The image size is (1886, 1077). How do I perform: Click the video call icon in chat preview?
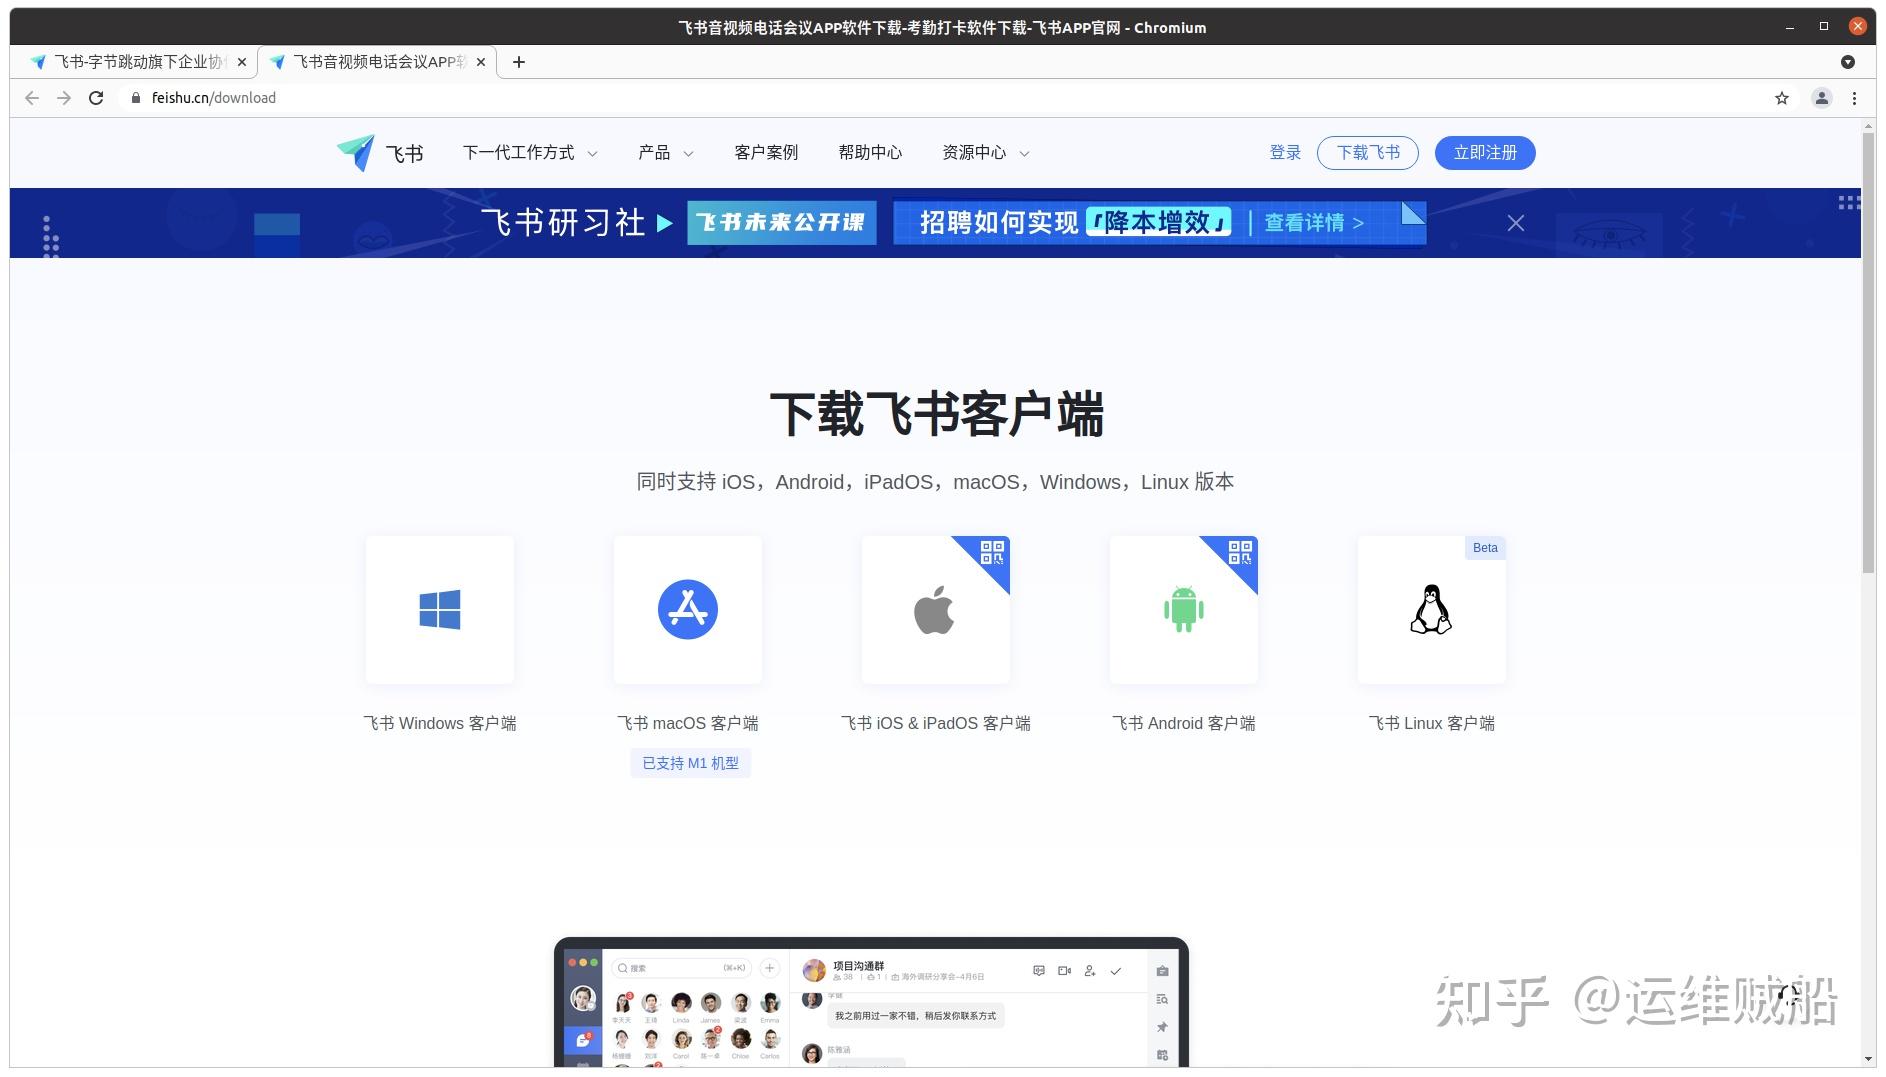click(x=1064, y=971)
